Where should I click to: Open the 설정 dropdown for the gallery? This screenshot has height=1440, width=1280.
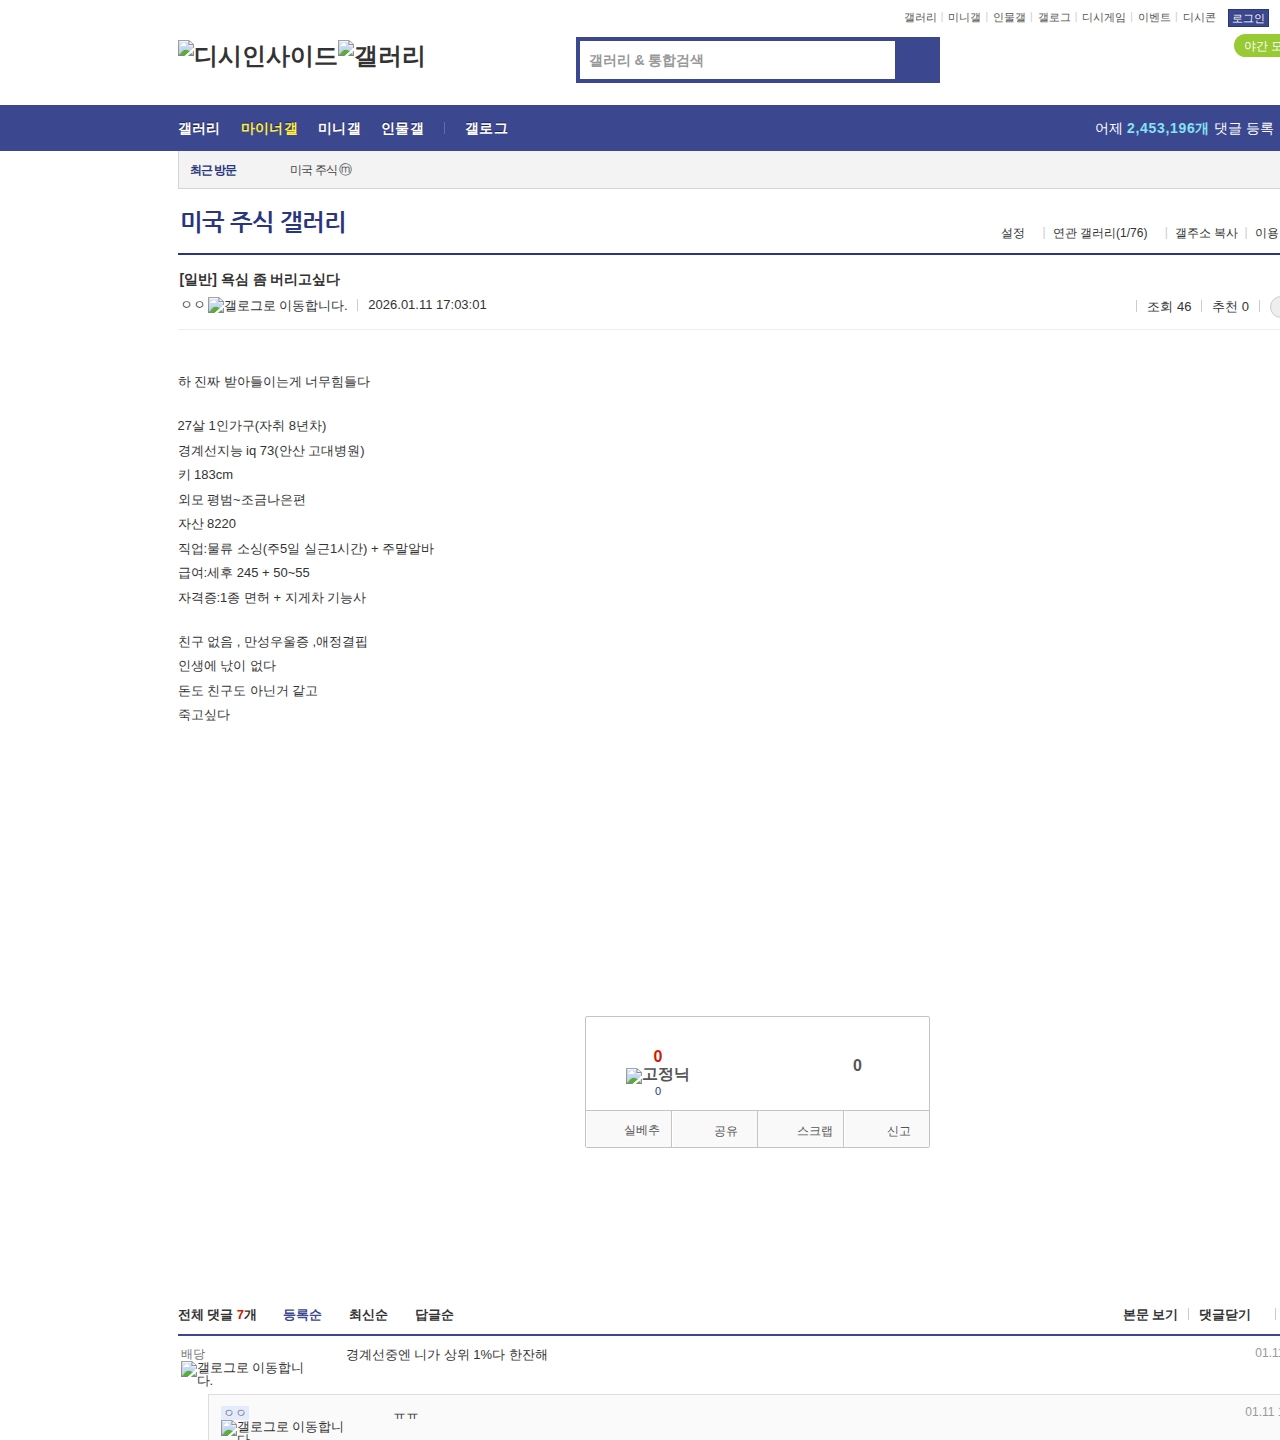[x=1012, y=233]
